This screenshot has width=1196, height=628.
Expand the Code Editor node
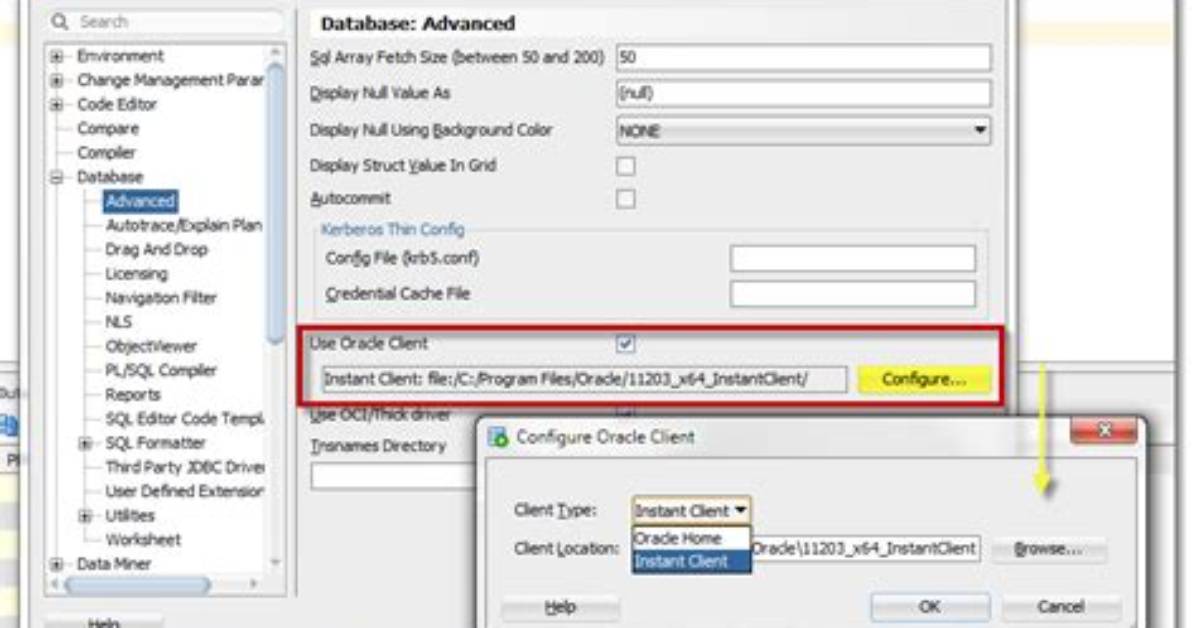point(56,105)
